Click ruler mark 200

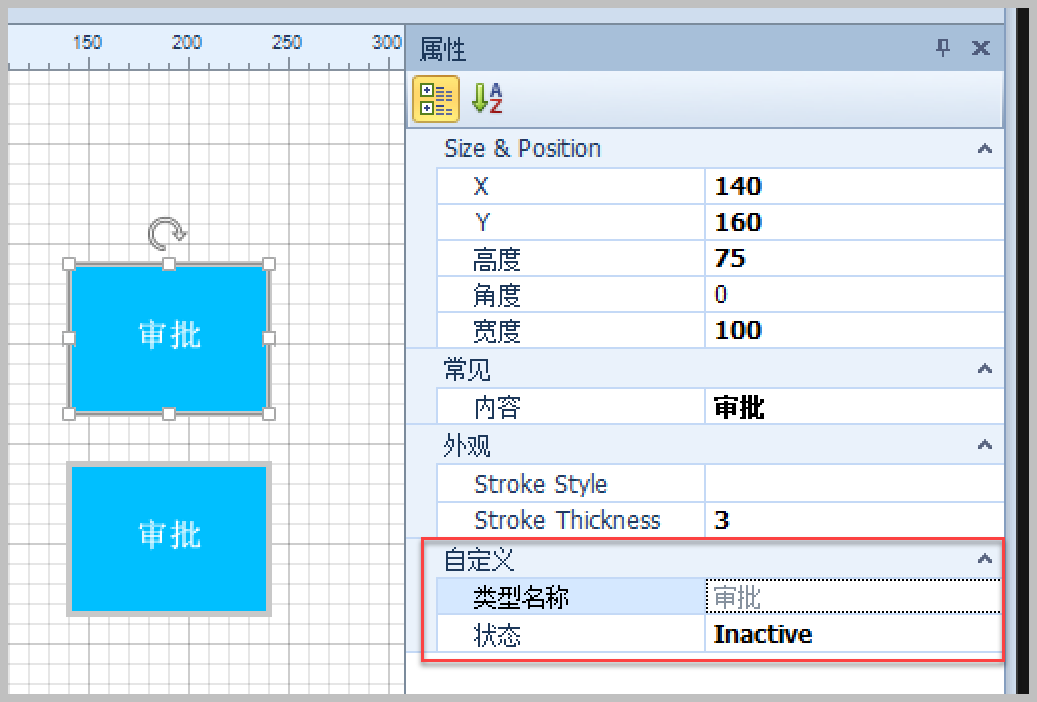(187, 42)
